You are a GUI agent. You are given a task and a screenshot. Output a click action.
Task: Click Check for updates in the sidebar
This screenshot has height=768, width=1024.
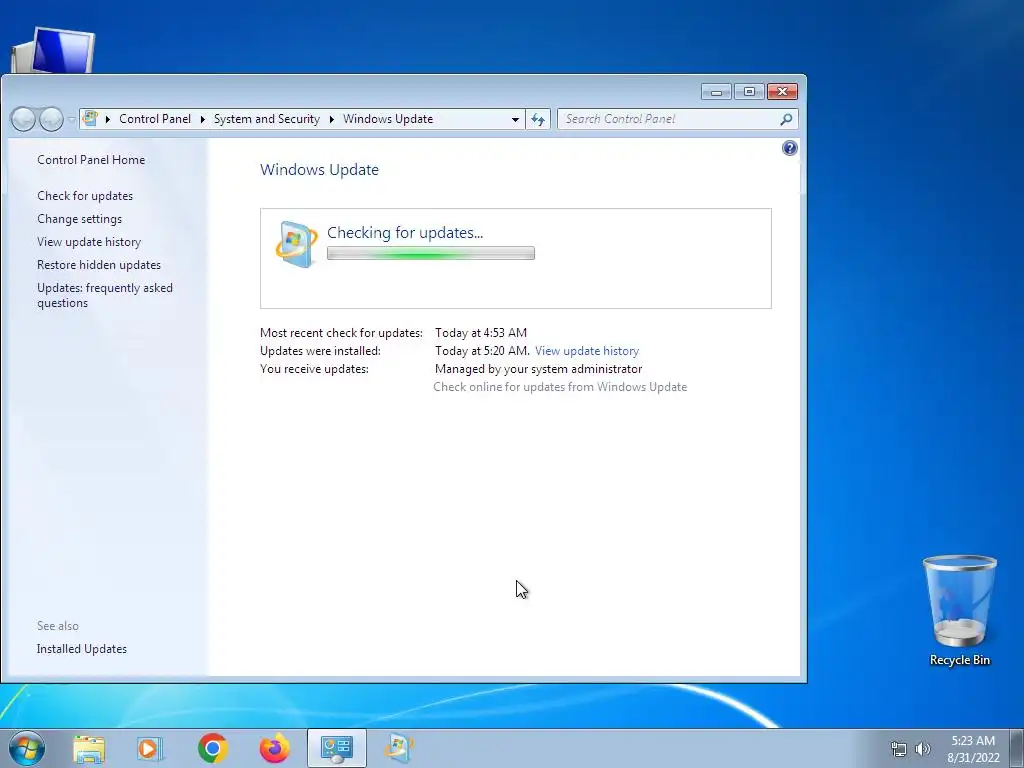[x=85, y=196]
